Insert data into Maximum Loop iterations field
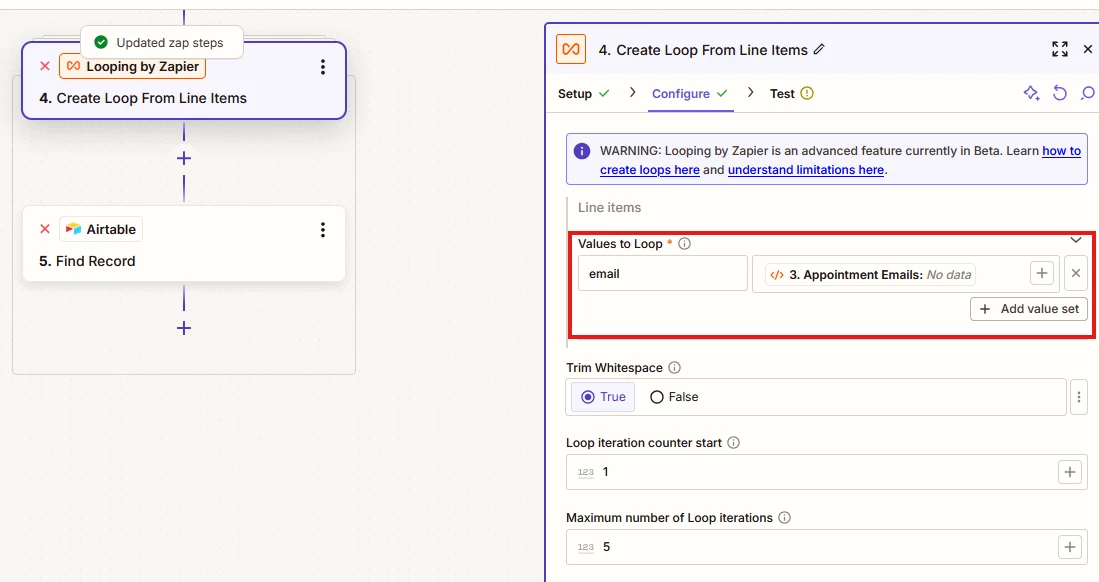 point(1070,547)
